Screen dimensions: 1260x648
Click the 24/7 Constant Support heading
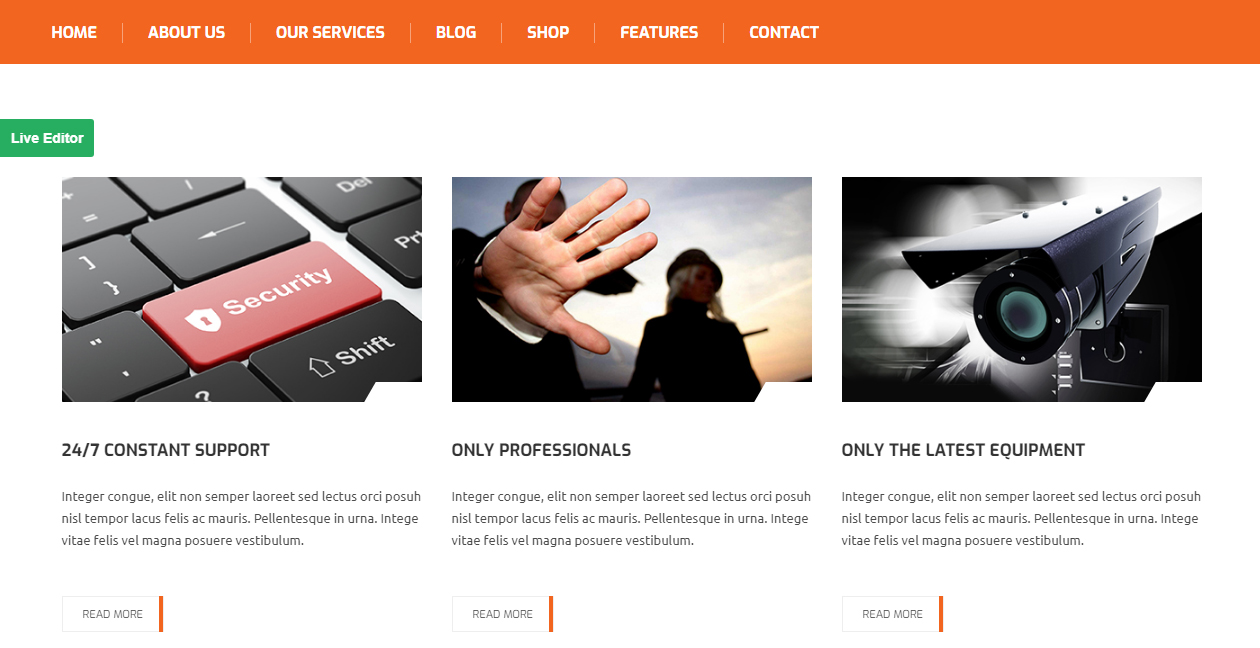[x=166, y=450]
